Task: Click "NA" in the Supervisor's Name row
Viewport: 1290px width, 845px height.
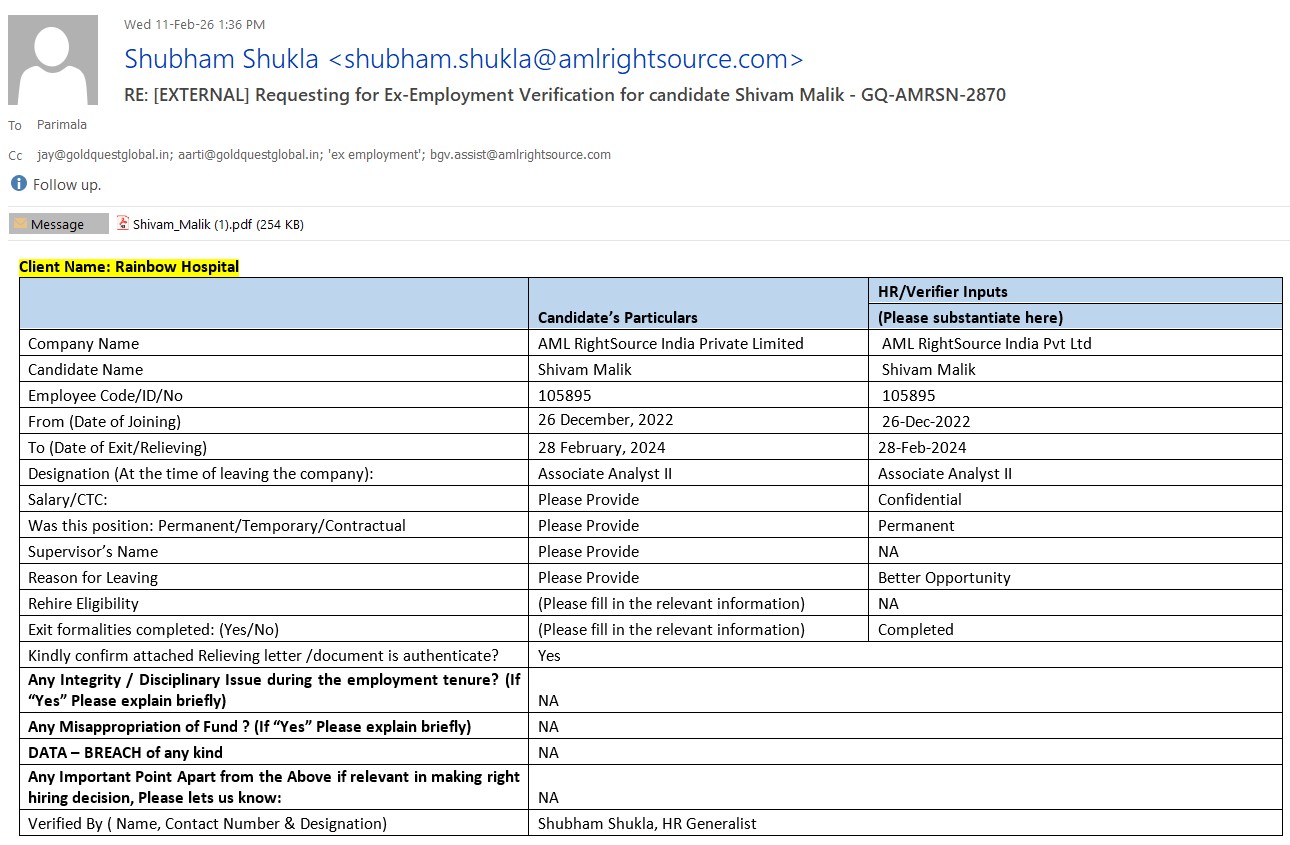Action: [888, 551]
